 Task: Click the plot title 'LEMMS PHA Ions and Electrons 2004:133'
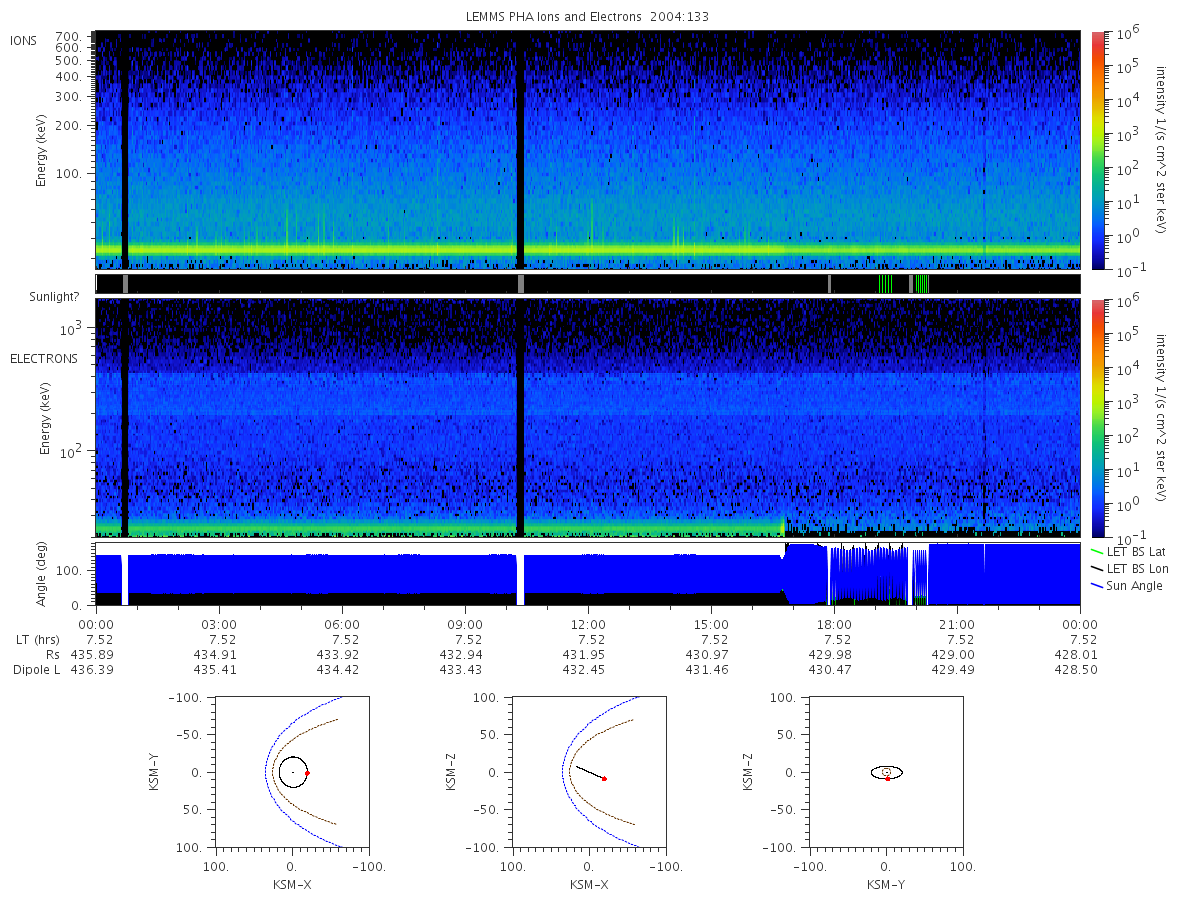[588, 17]
